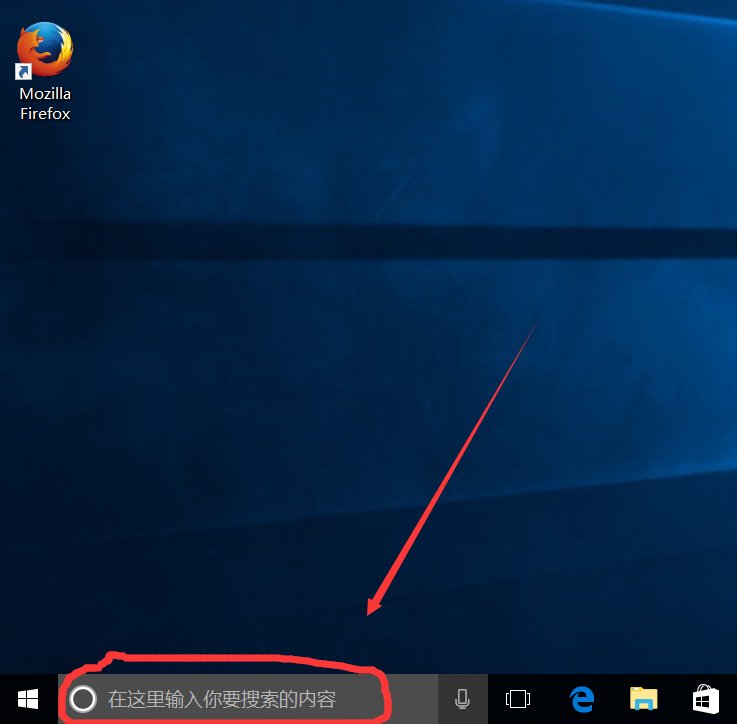The width and height of the screenshot is (737, 724).
Task: Open the Windows Start menu
Action: coord(28,699)
